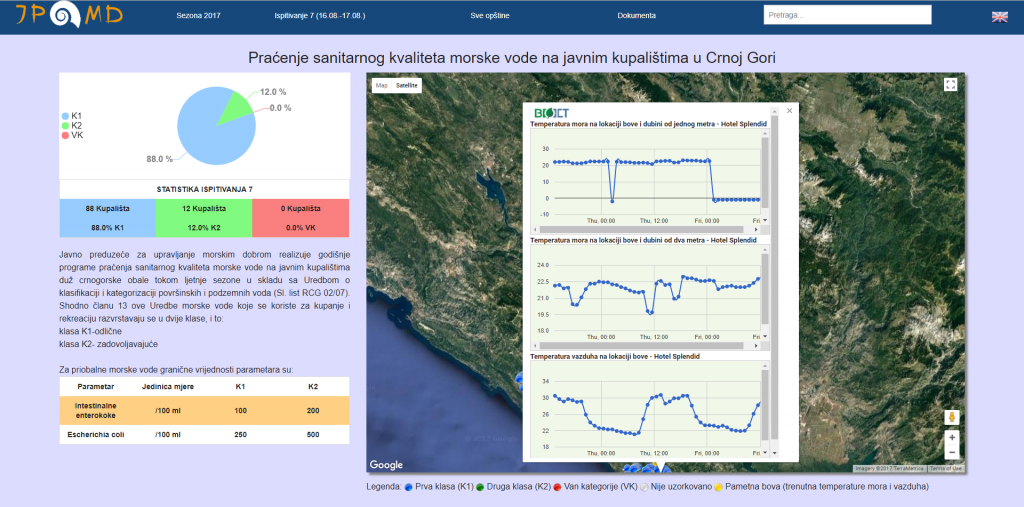Viewport: 1024px width, 507px height.
Task: Switch the map to Map view
Action: pos(381,85)
